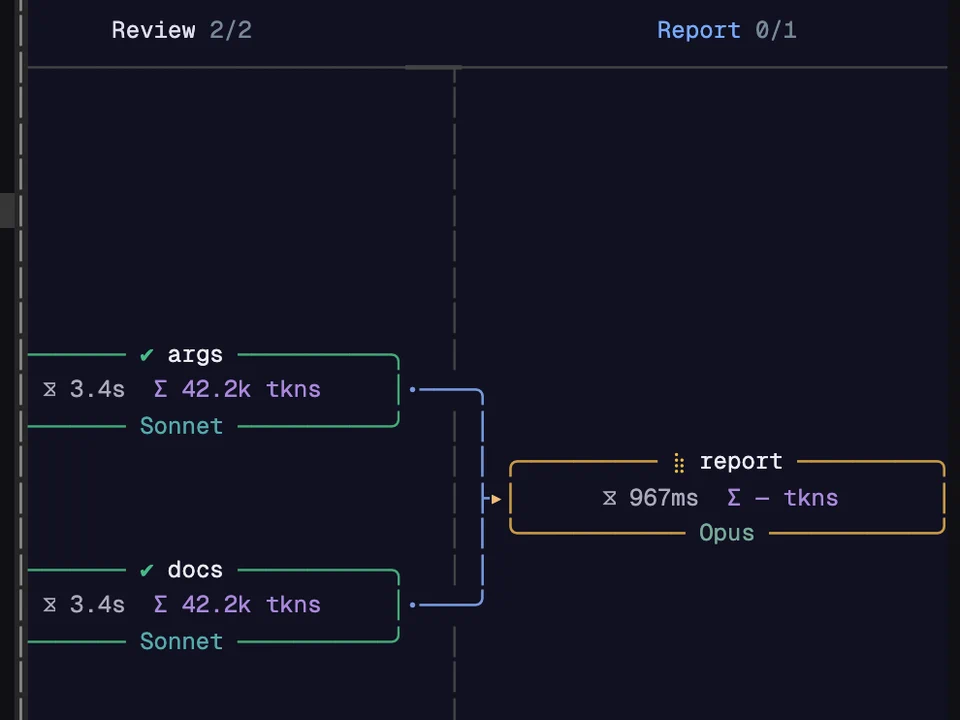960x720 pixels.
Task: Click the 967ms duration in report node
Action: click(664, 498)
